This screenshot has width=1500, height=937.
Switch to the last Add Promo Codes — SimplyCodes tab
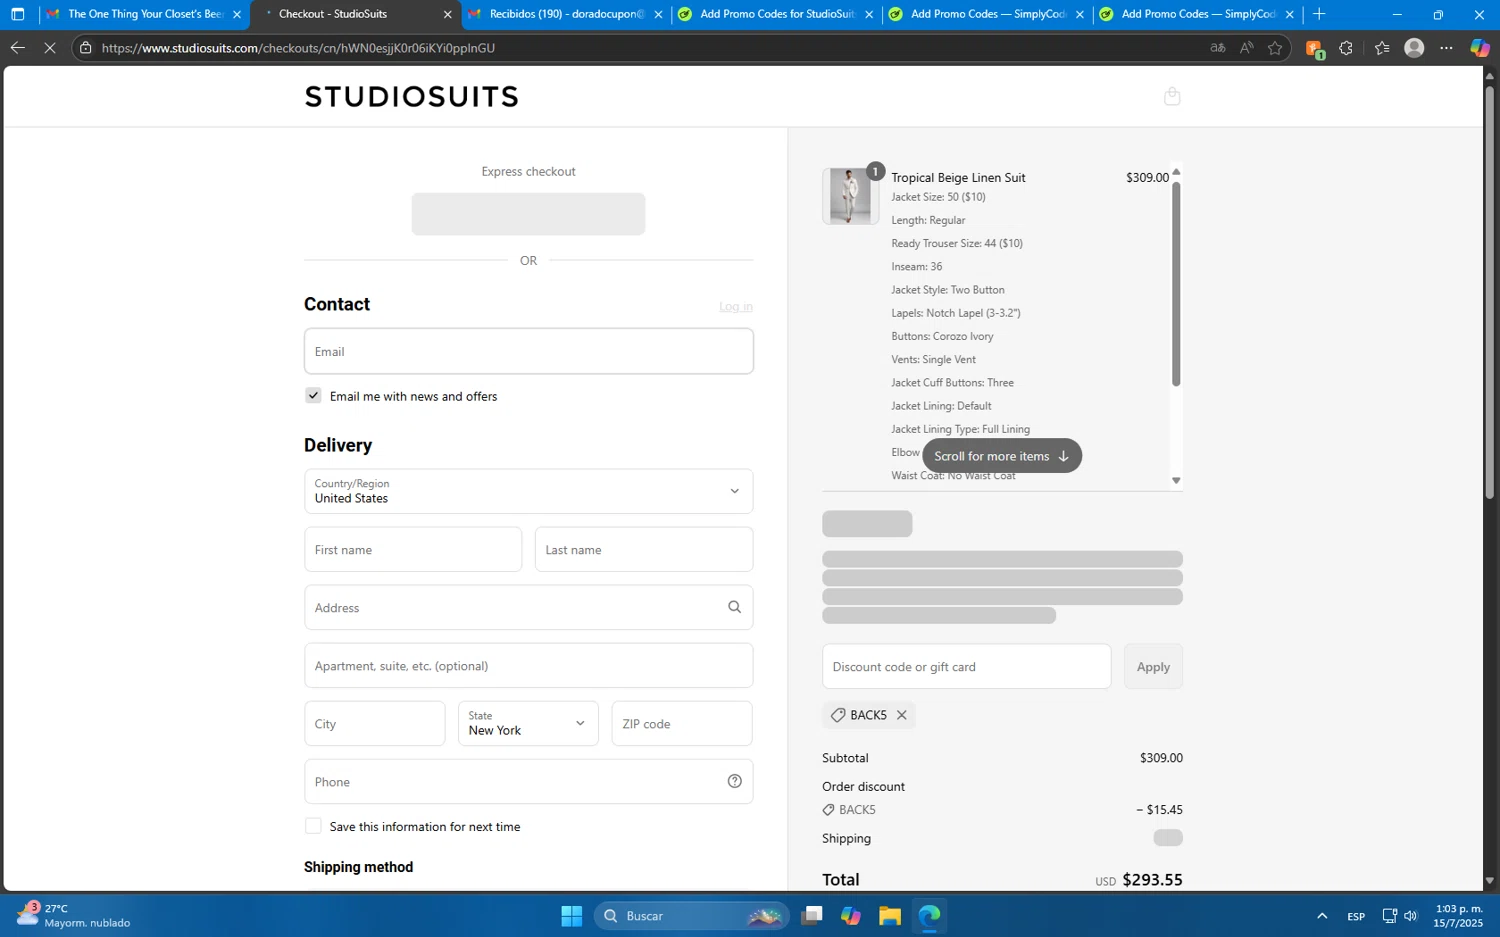click(x=1197, y=14)
